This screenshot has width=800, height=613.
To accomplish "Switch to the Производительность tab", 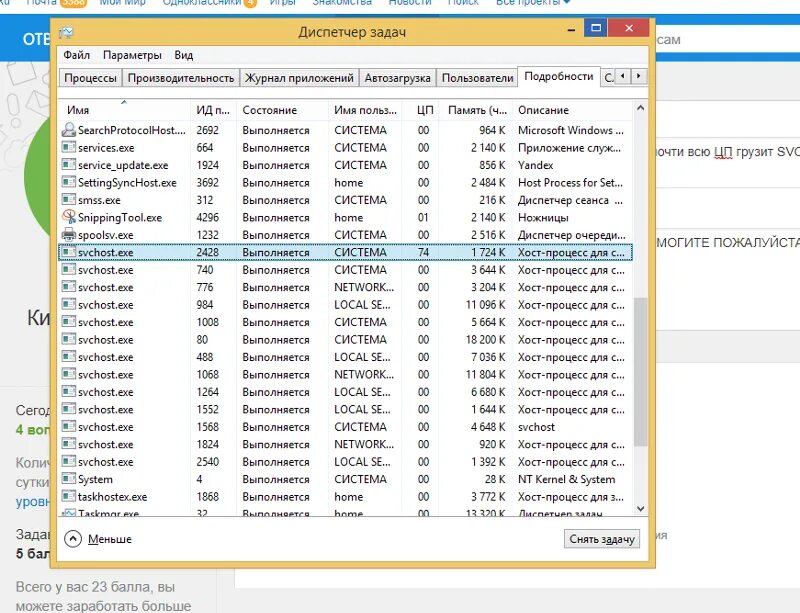I will pyautogui.click(x=181, y=78).
